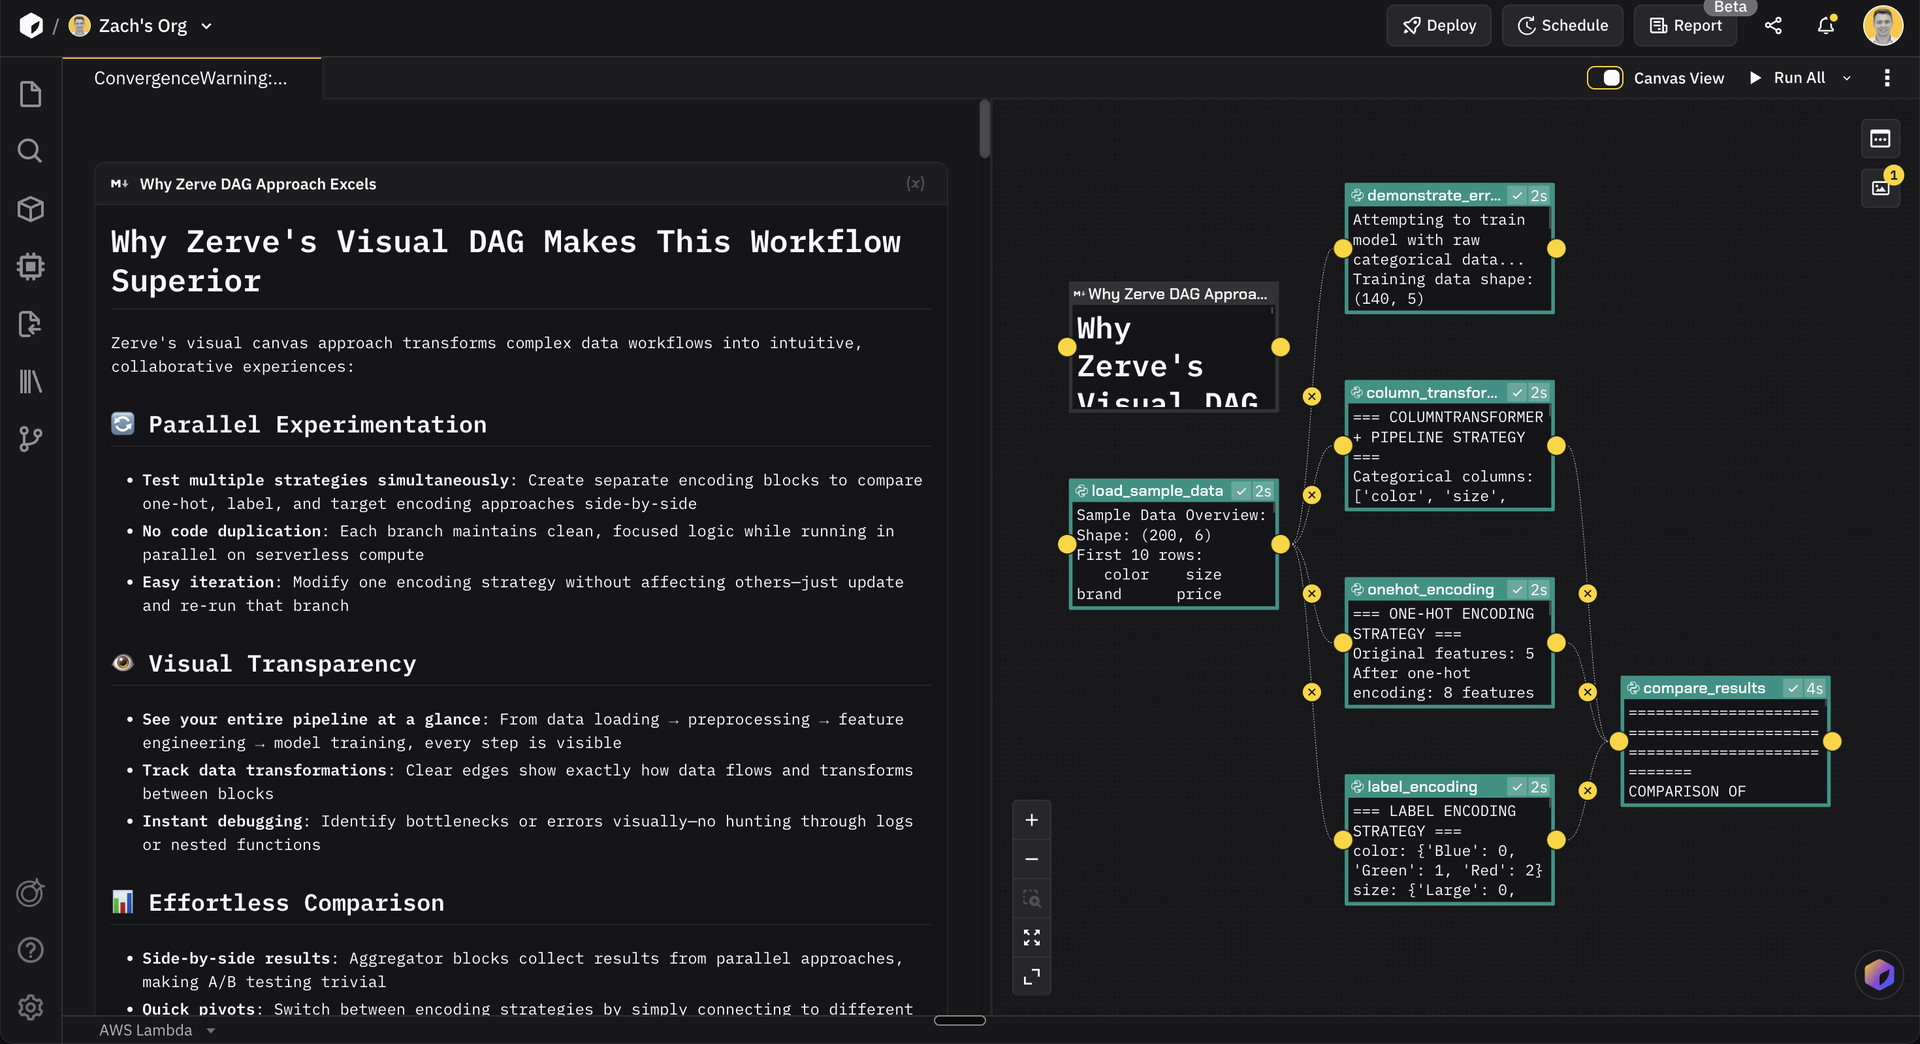Zoom in using the plus icon on canvas

click(1031, 819)
